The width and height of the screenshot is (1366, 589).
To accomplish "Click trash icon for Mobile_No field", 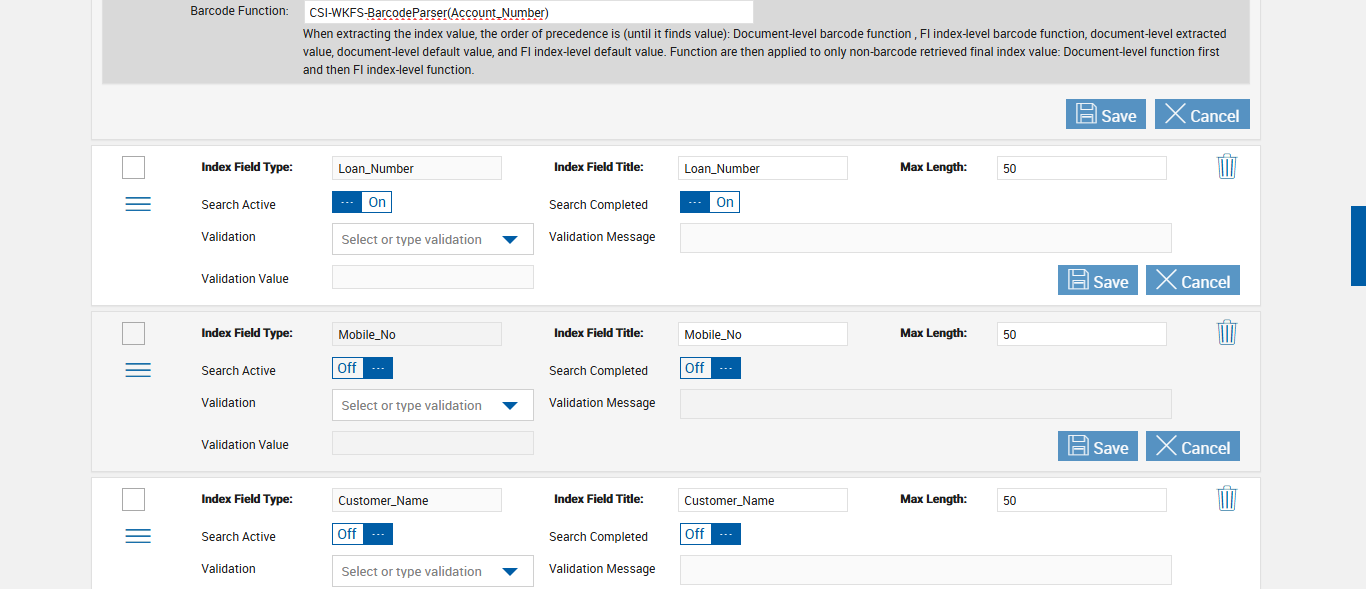I will (x=1227, y=333).
